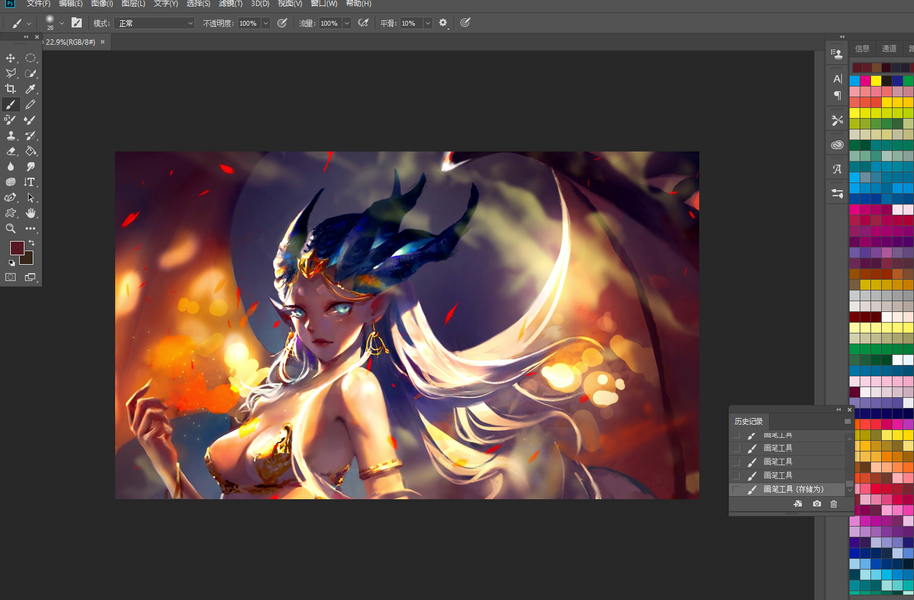This screenshot has width=914, height=600.
Task: Select the Elliptical Marquee tool
Action: 30,58
